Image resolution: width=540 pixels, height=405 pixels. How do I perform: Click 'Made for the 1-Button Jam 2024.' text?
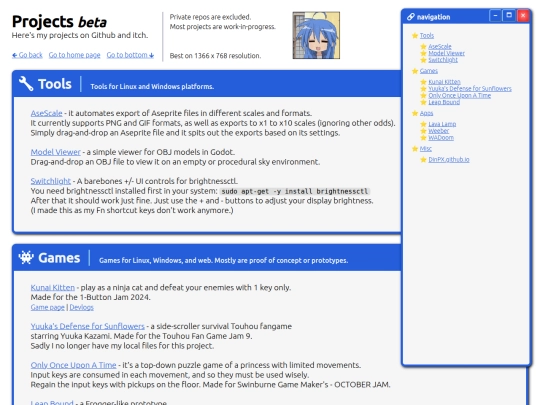pyautogui.click(x=91, y=297)
